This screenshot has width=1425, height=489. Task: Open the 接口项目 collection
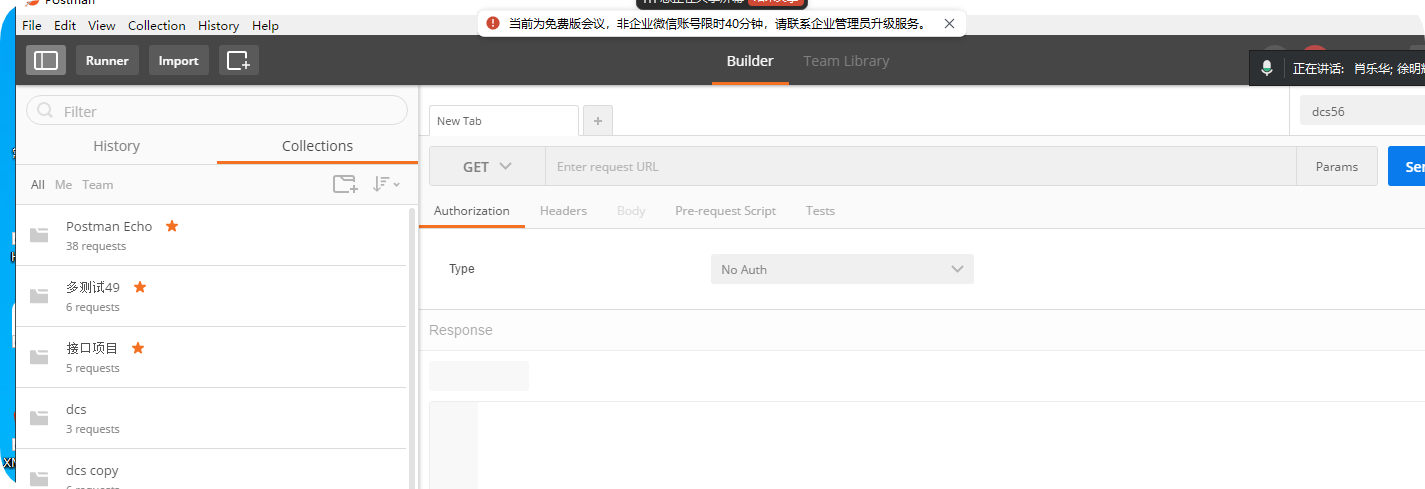click(211, 357)
